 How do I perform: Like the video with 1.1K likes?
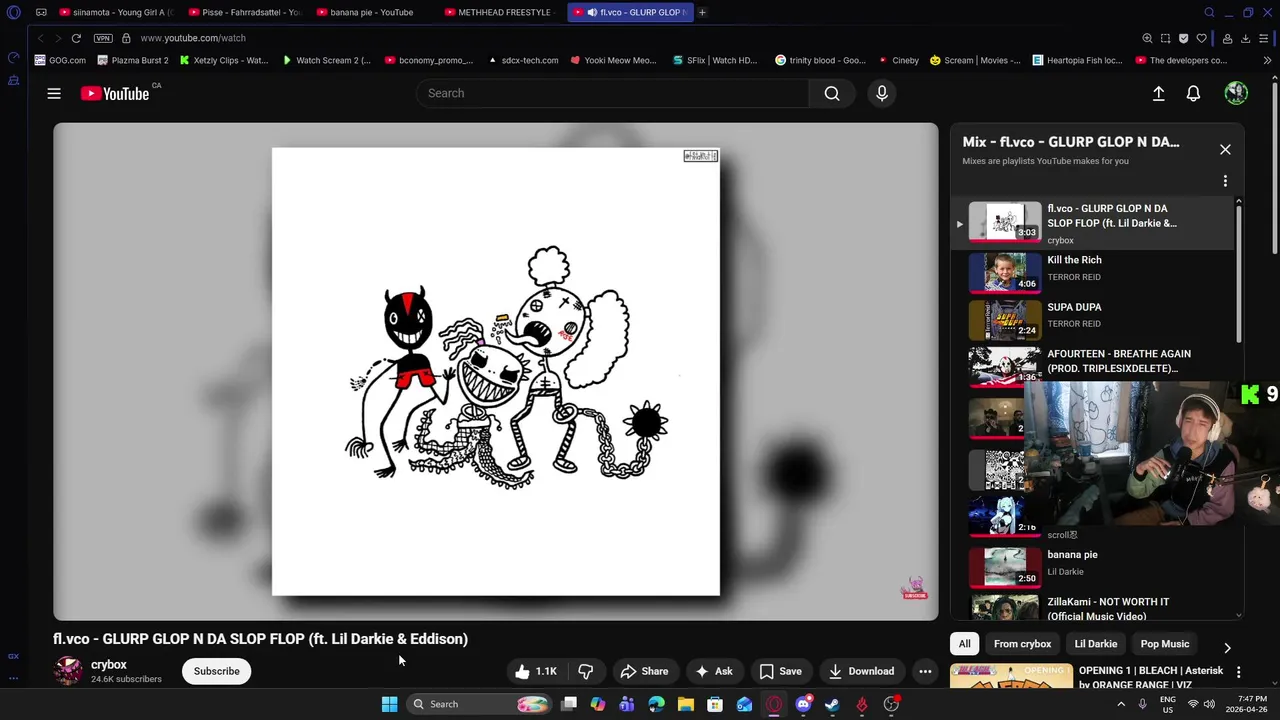point(537,671)
